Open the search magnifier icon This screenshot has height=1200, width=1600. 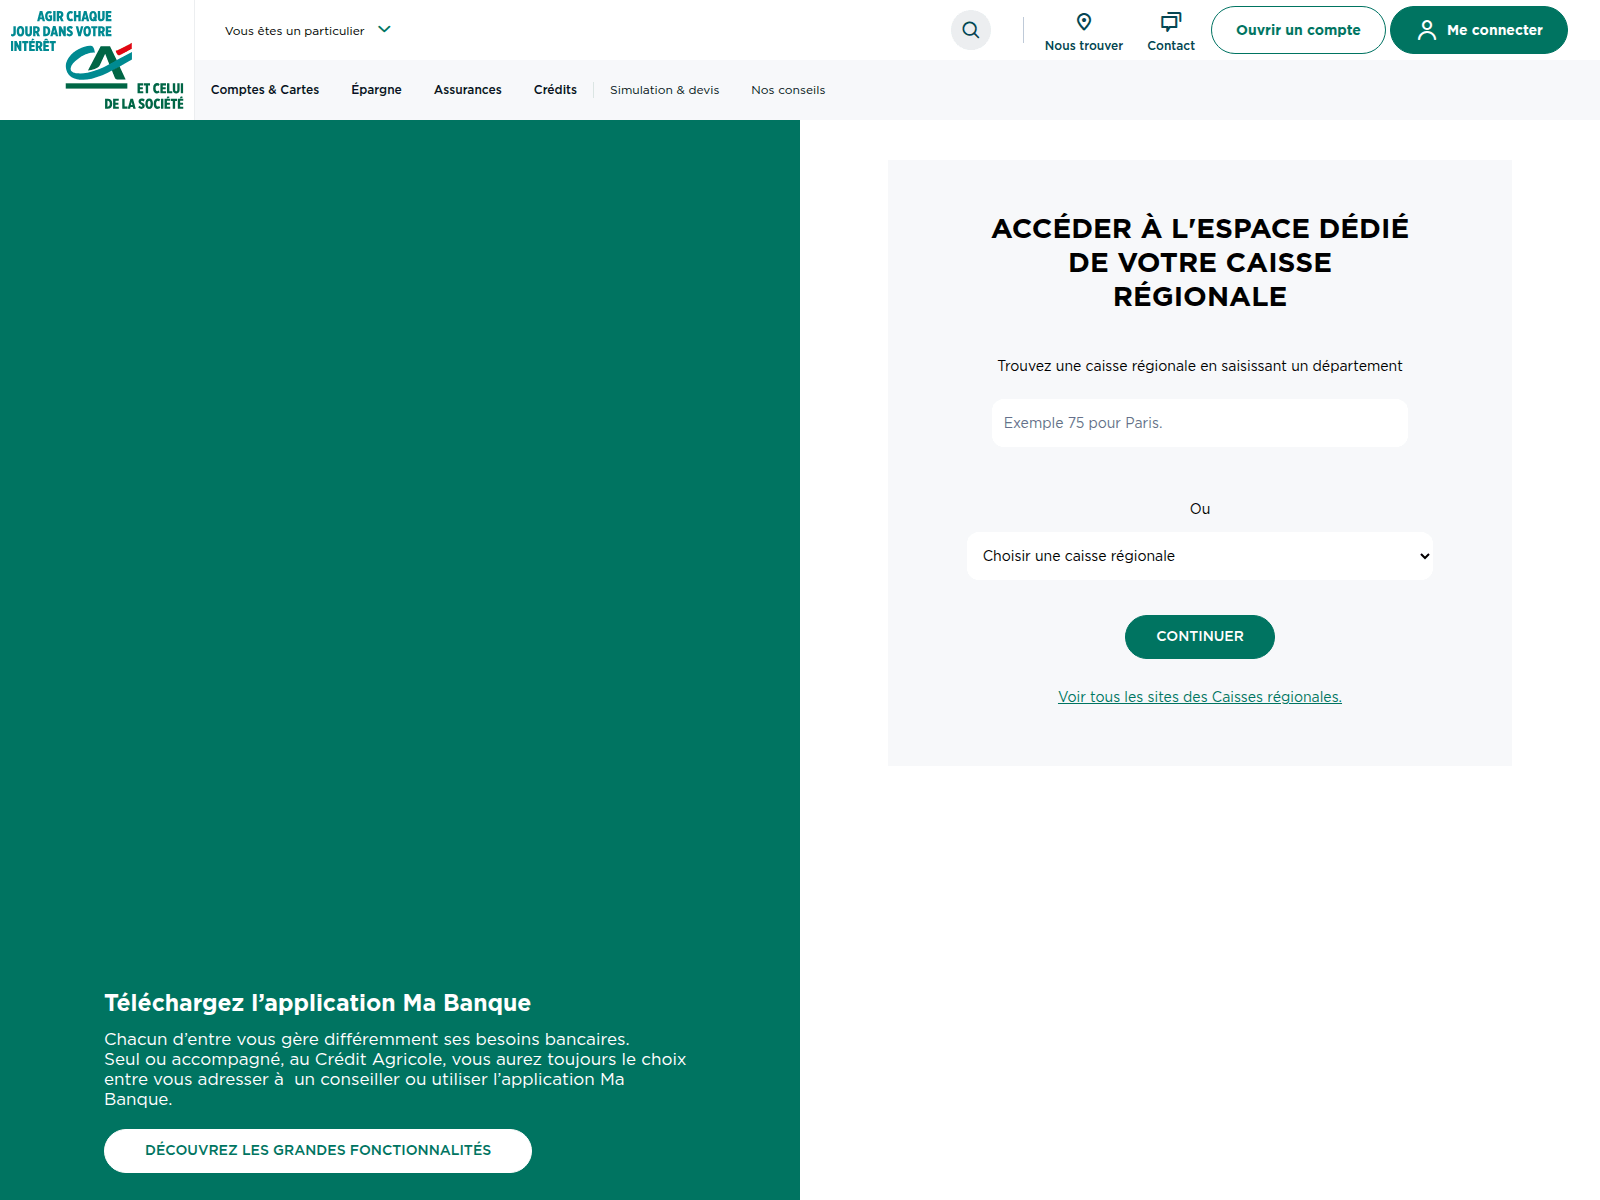[x=970, y=30]
